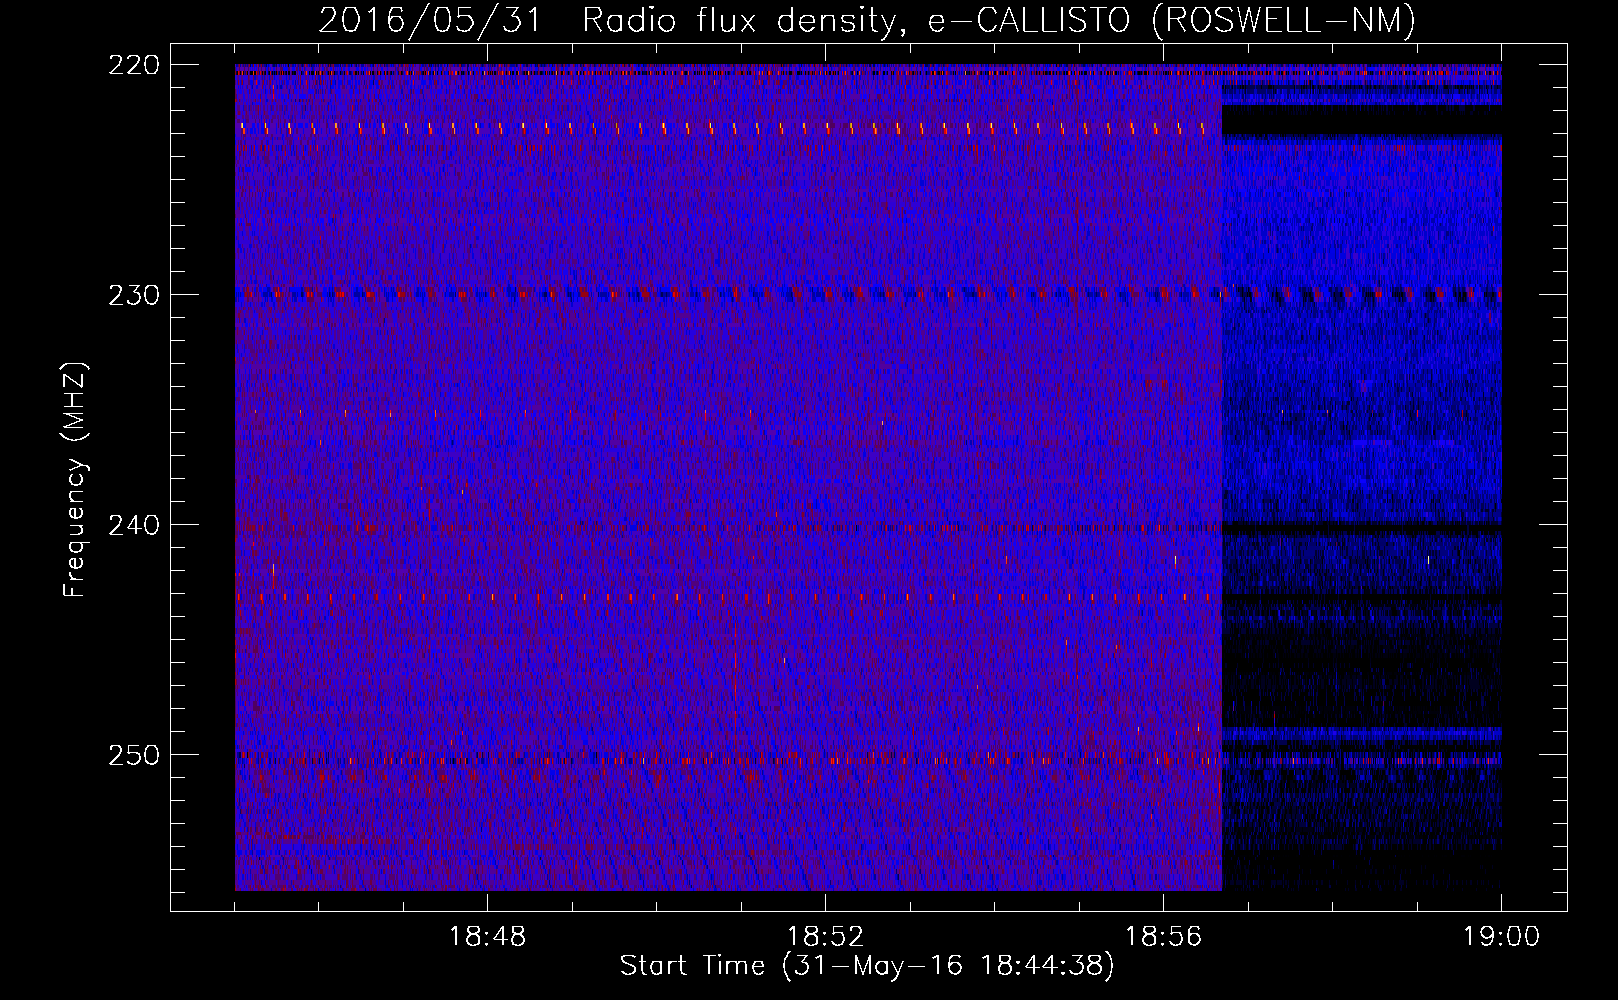Click the 'Start Time (31-May-16 18:44:38)' label
1618x1000 pixels.
point(867,966)
